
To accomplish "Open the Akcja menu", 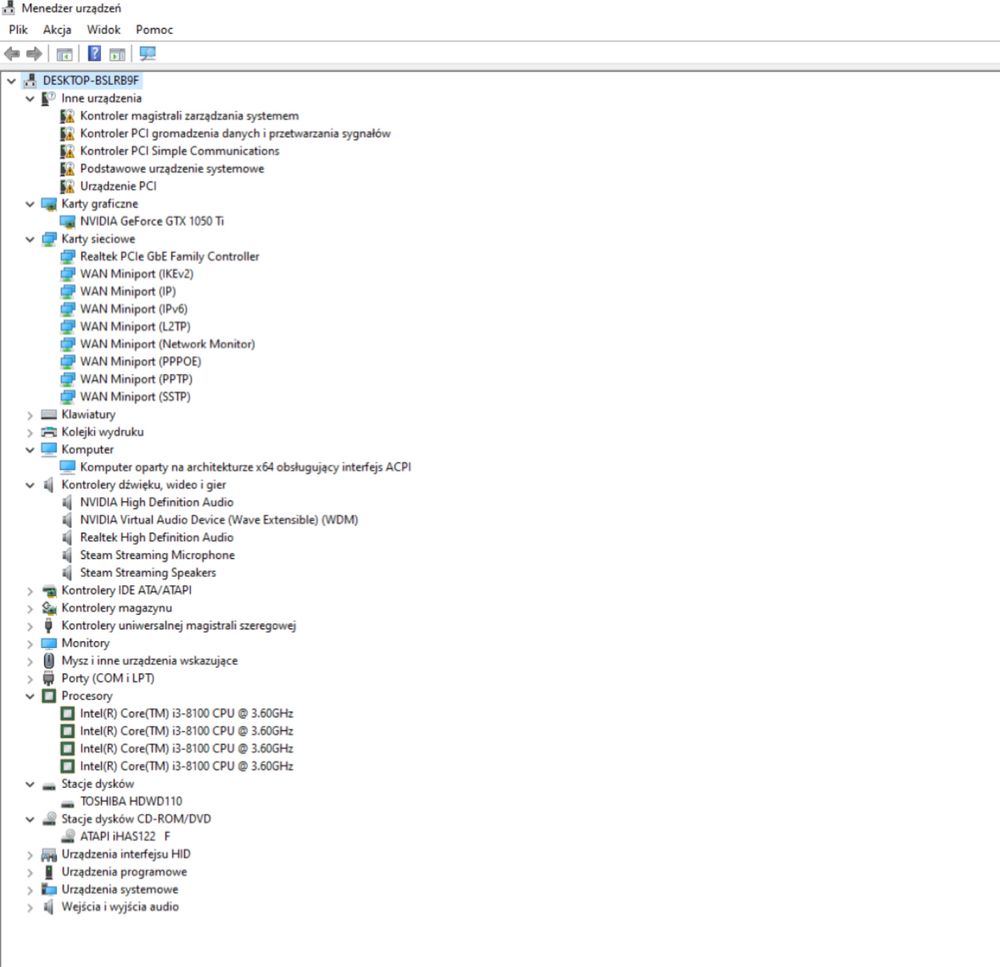I will pos(57,30).
